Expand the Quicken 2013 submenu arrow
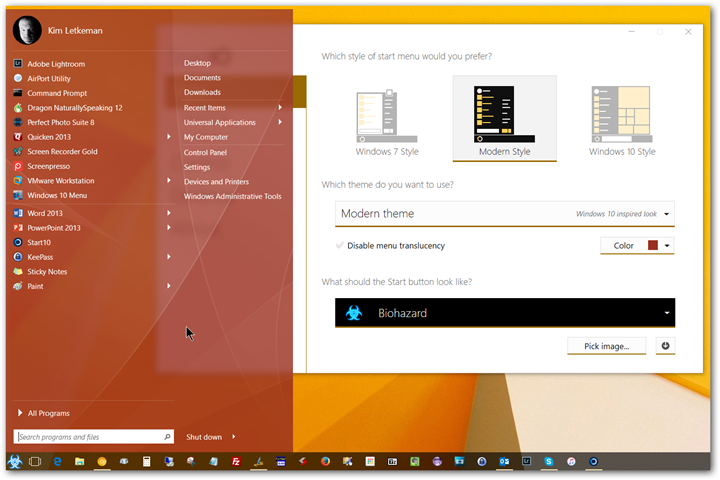Screen dimensions: 720x480 click(169, 137)
